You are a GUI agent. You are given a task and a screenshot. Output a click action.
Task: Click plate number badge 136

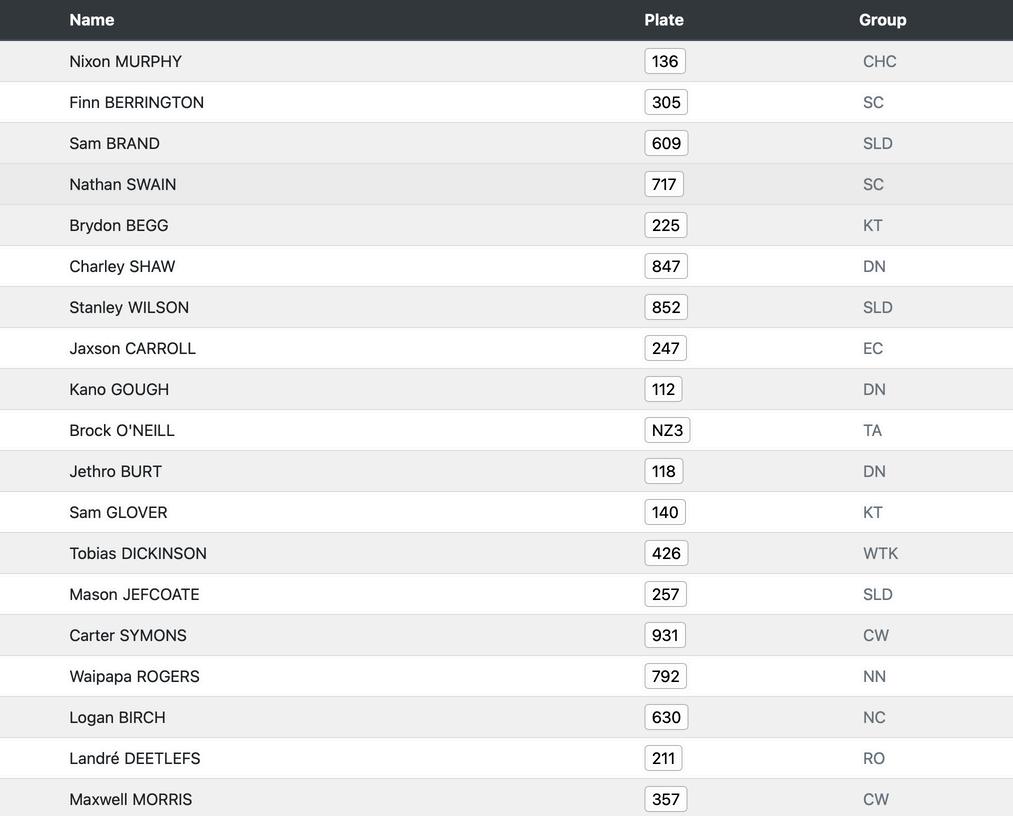pos(665,61)
